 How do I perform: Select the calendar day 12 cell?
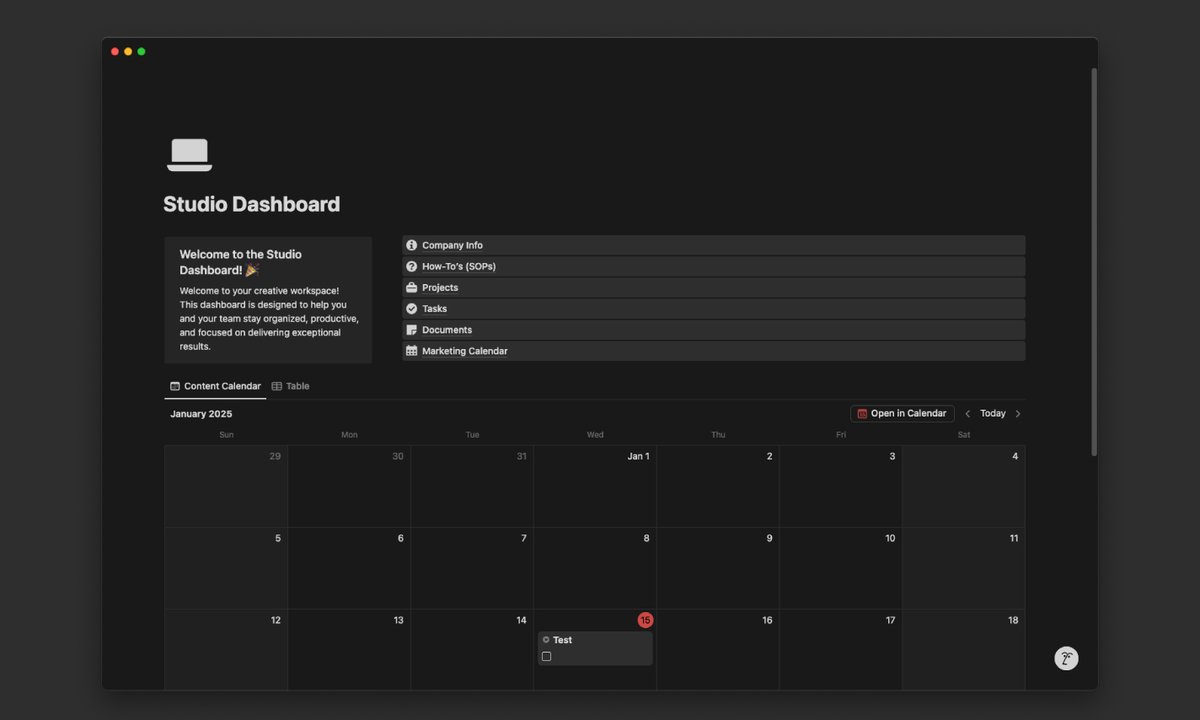coord(226,650)
